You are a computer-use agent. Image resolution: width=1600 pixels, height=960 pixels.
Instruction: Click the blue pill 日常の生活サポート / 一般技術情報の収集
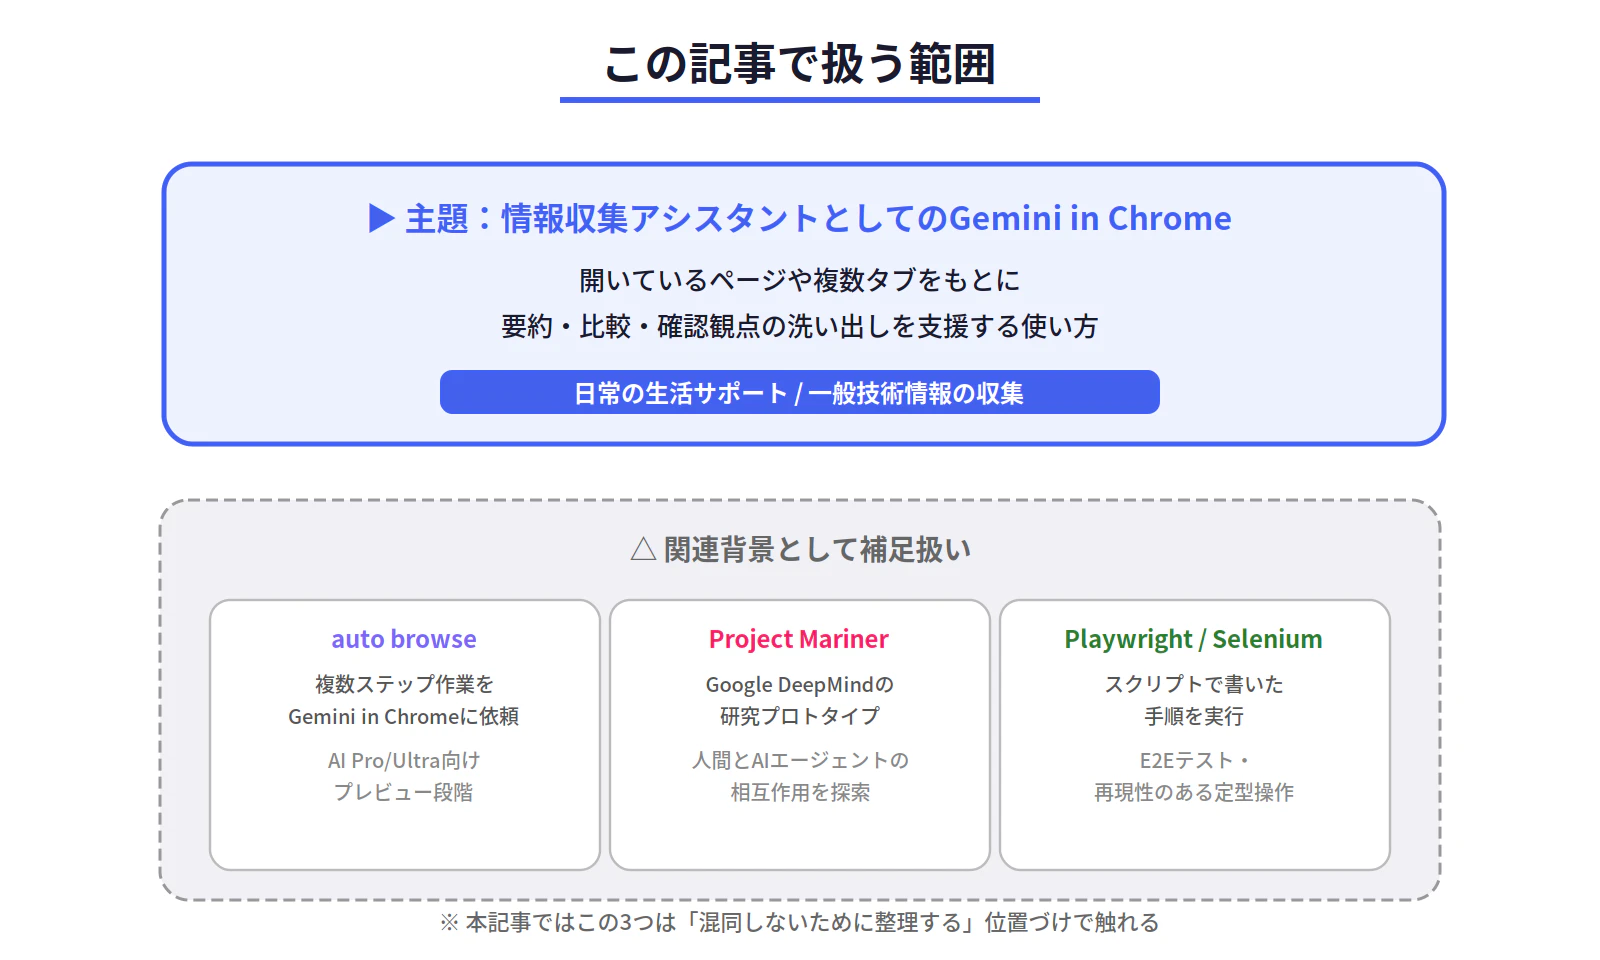click(800, 392)
